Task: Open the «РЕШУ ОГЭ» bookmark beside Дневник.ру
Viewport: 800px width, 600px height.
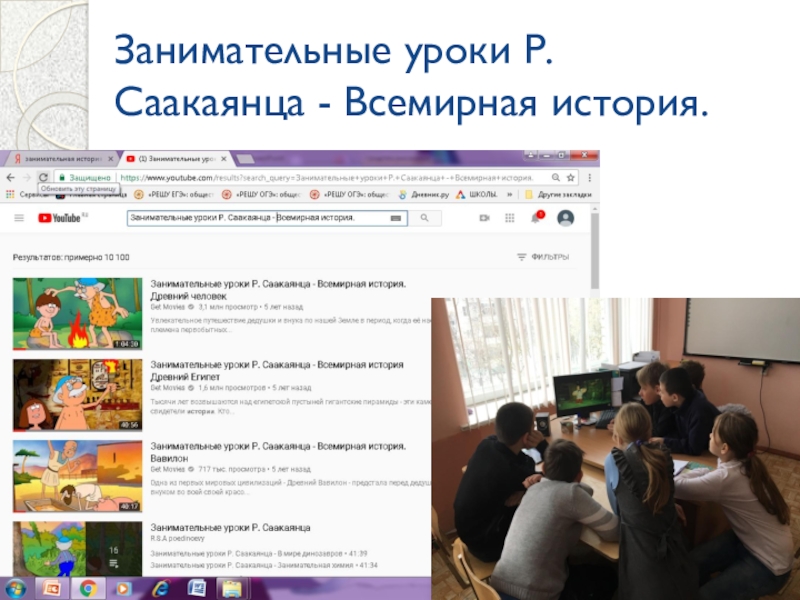Action: tap(349, 194)
